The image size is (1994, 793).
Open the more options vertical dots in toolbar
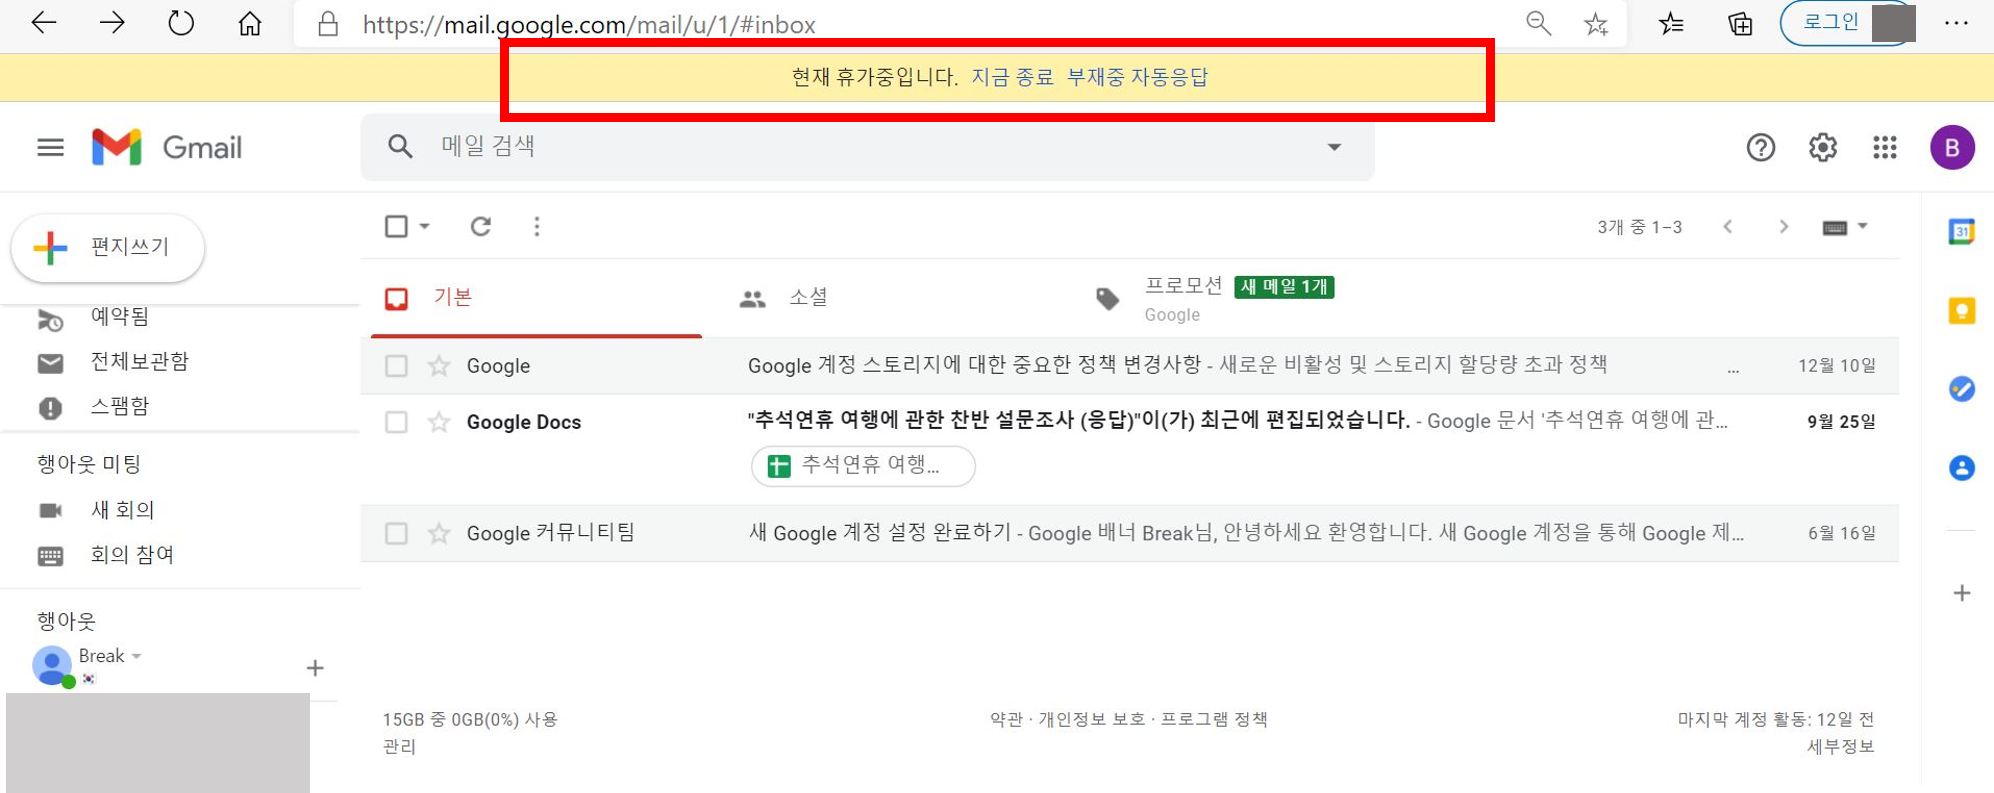[537, 226]
